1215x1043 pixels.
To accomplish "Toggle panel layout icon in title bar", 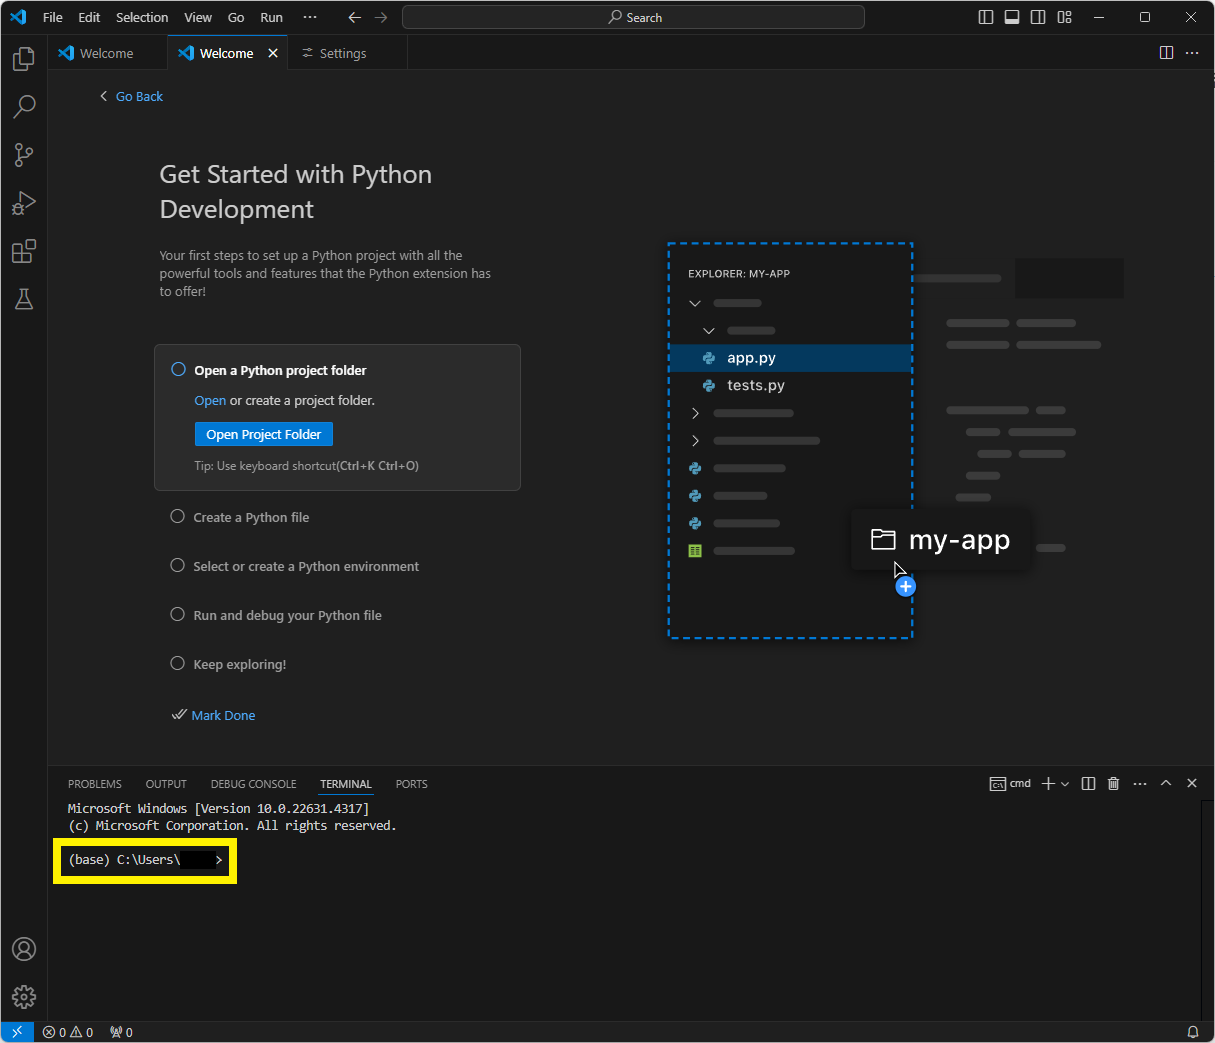I will point(1012,17).
